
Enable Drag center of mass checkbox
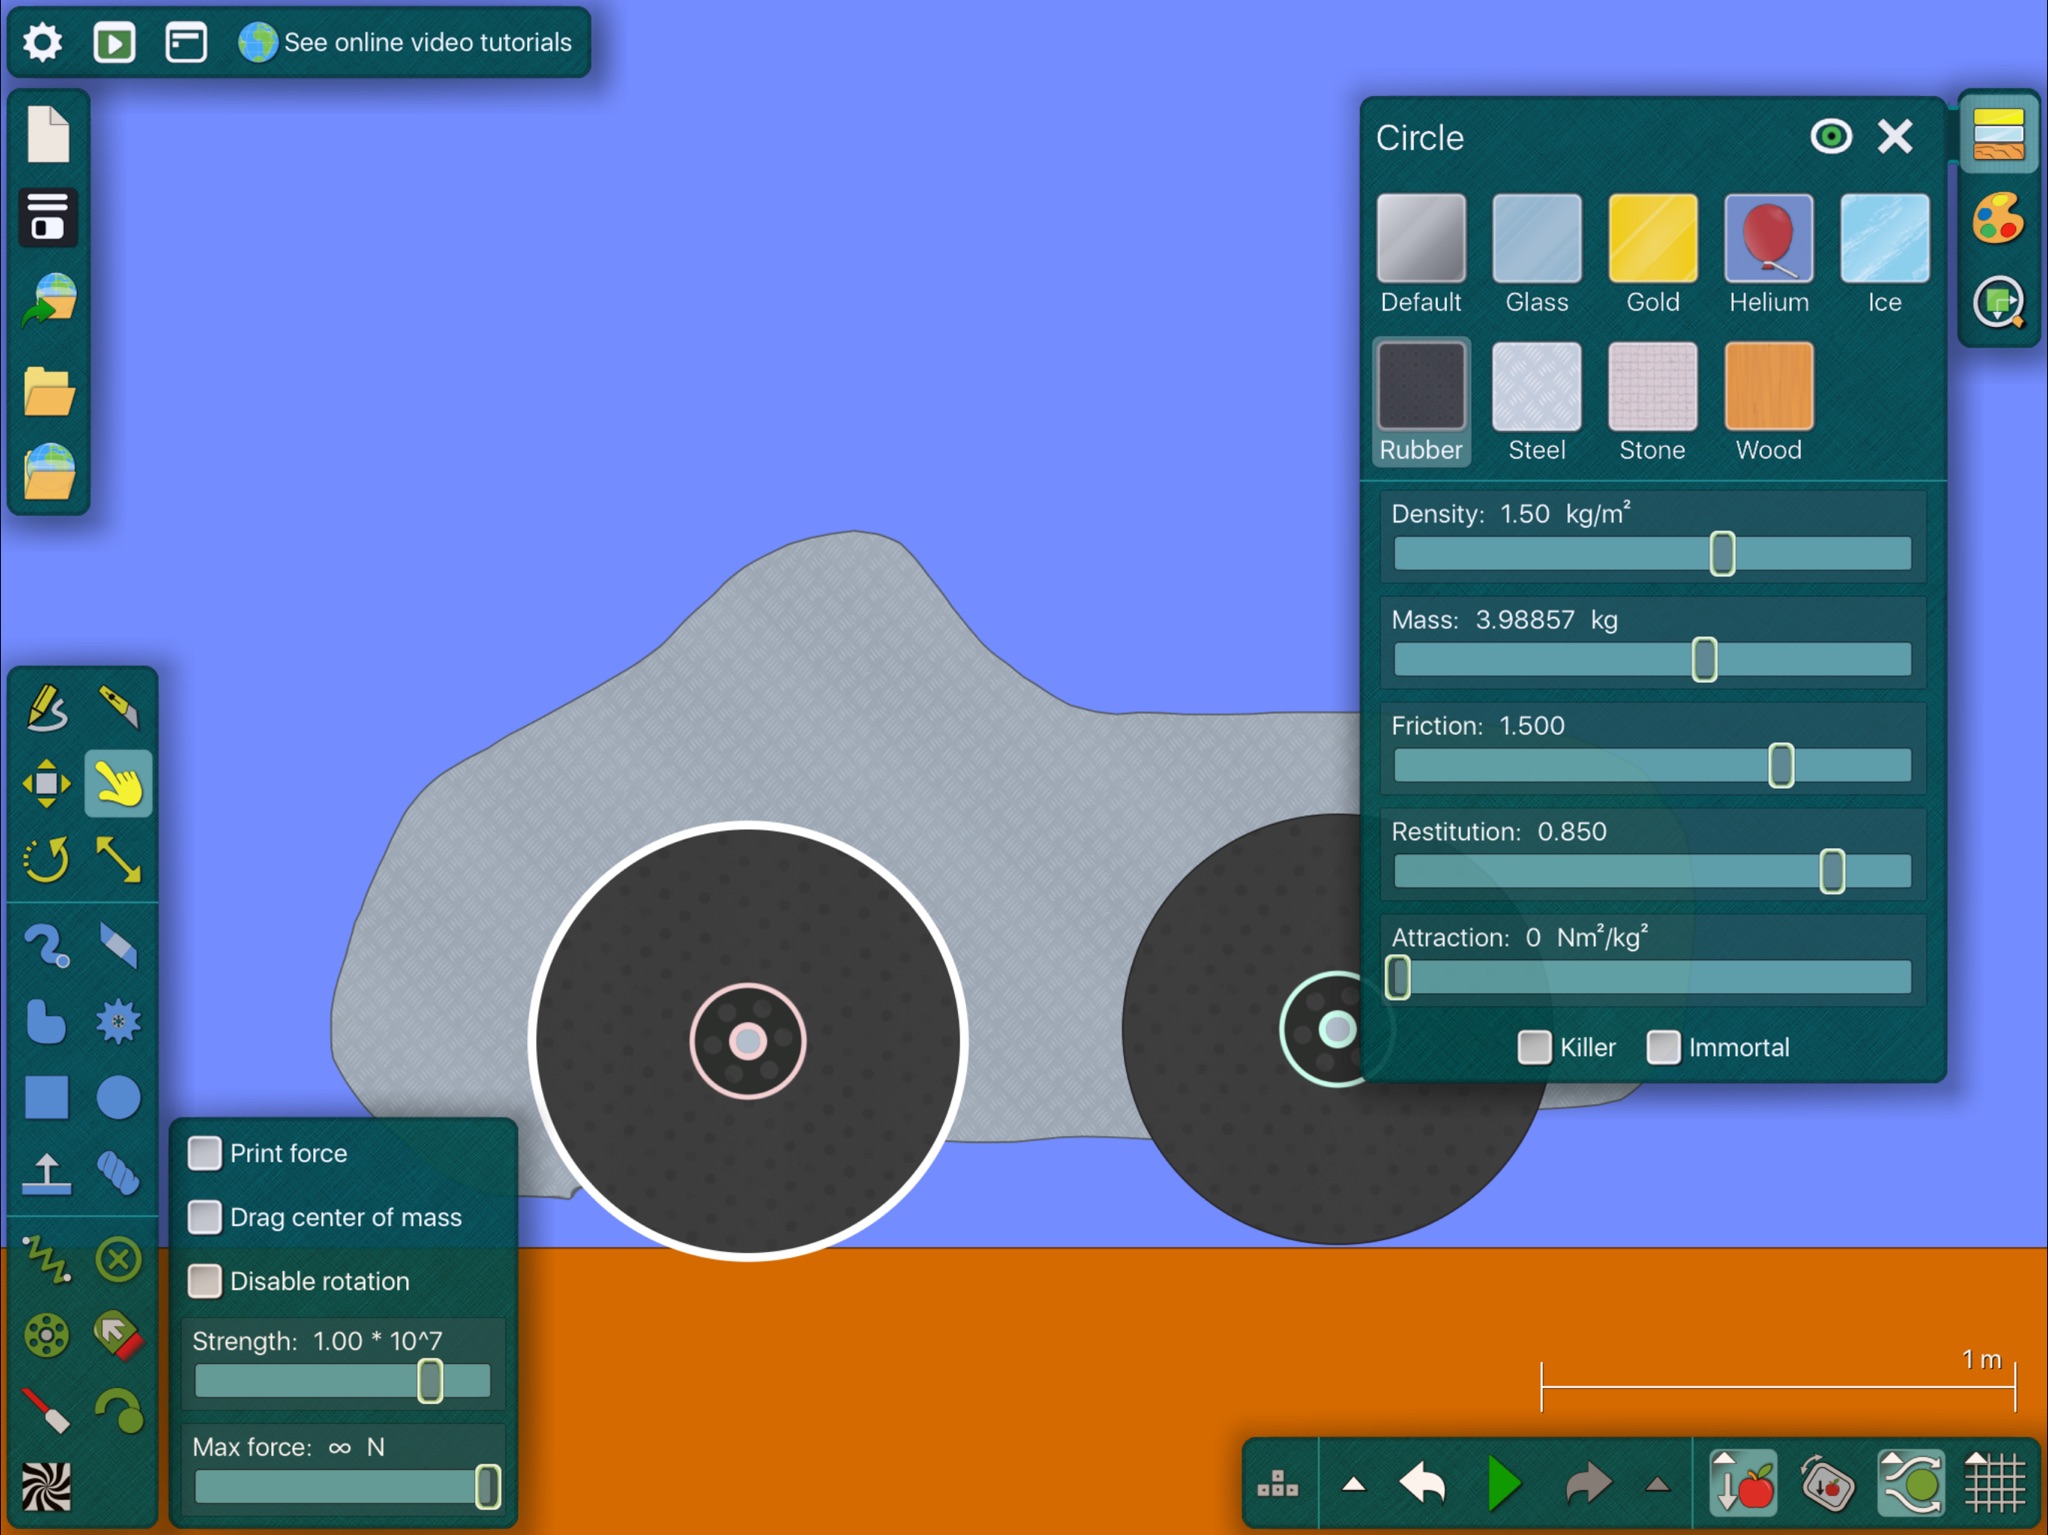[205, 1217]
